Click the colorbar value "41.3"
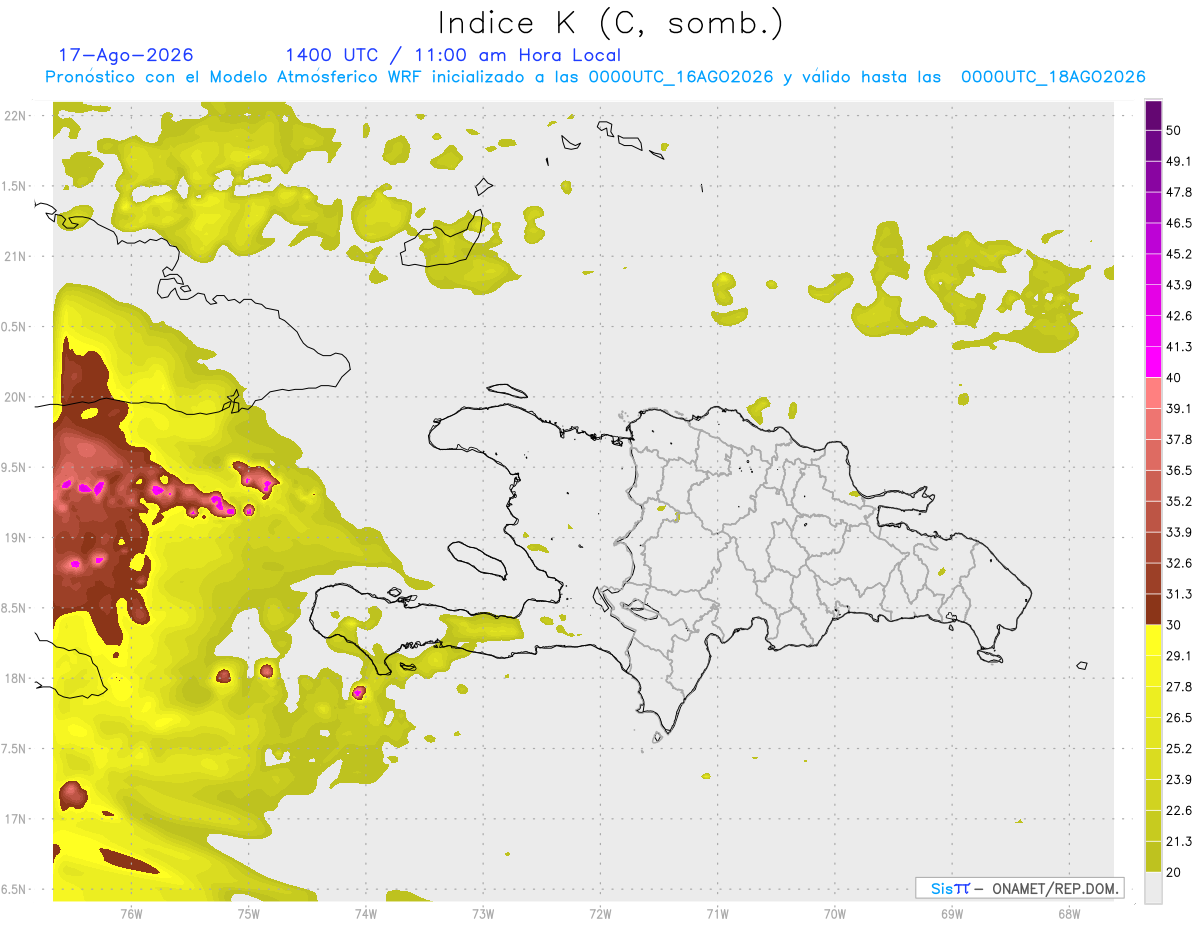Screen dimensions: 1200x927 point(1179,347)
